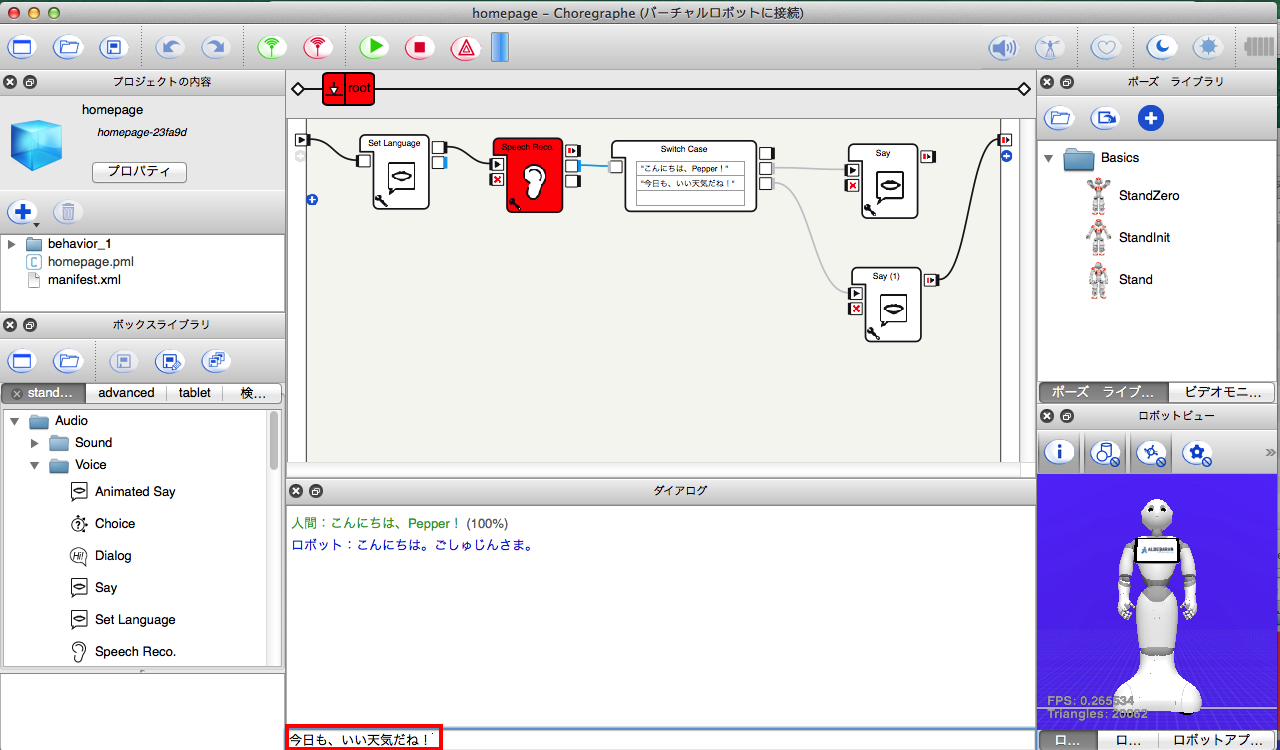Undo the last action
Screen dimensions: 1280x750
click(171, 47)
